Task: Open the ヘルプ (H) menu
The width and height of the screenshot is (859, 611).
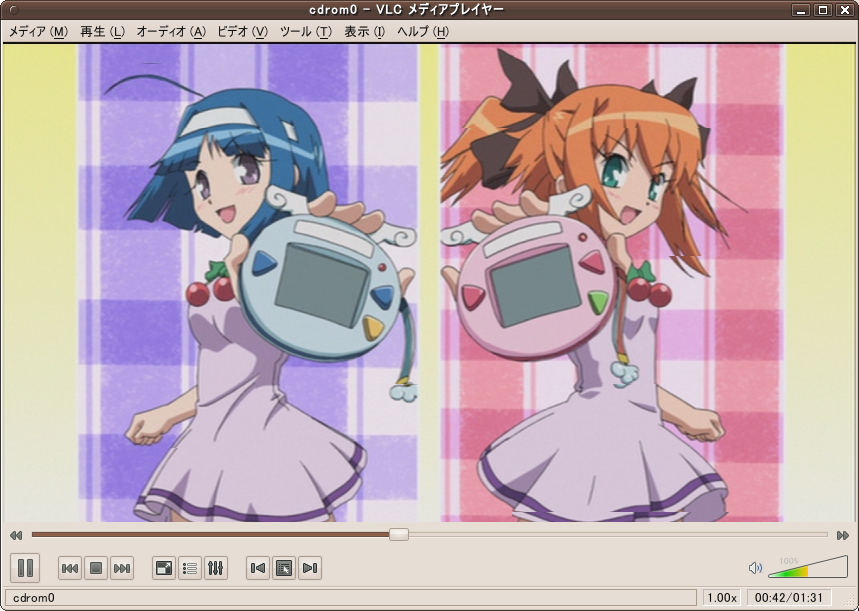Action: pos(423,32)
